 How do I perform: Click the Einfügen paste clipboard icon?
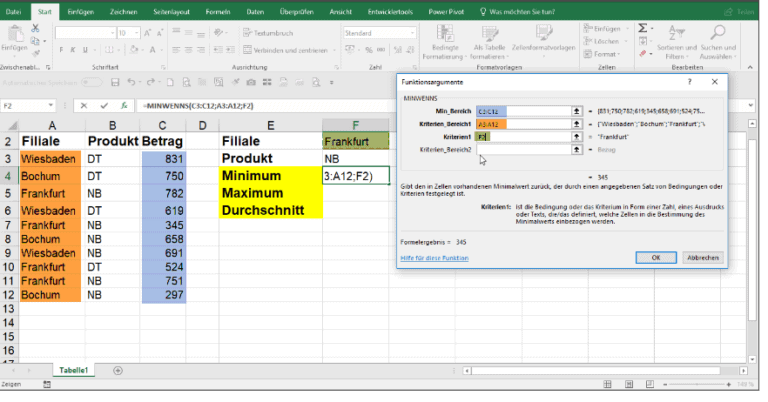[15, 34]
